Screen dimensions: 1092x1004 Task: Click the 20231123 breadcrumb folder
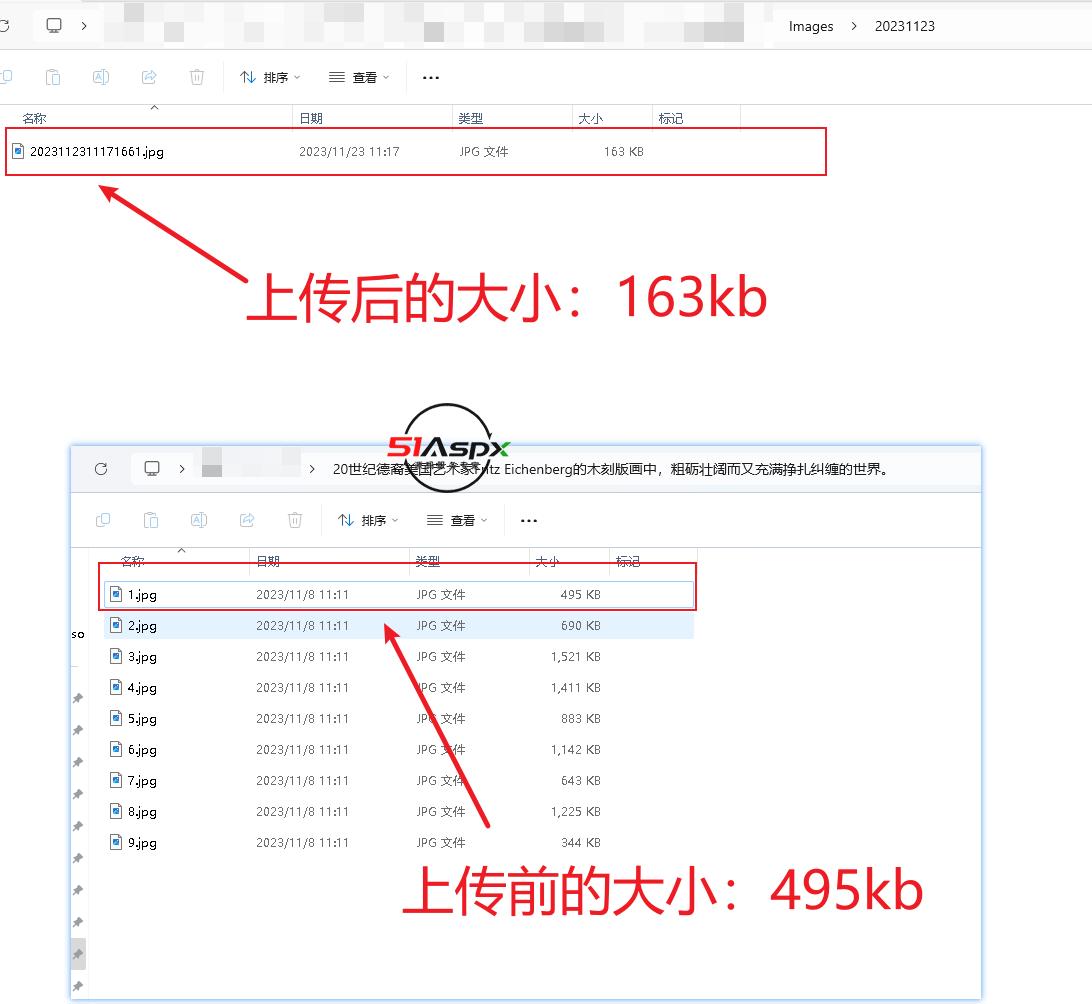904,26
